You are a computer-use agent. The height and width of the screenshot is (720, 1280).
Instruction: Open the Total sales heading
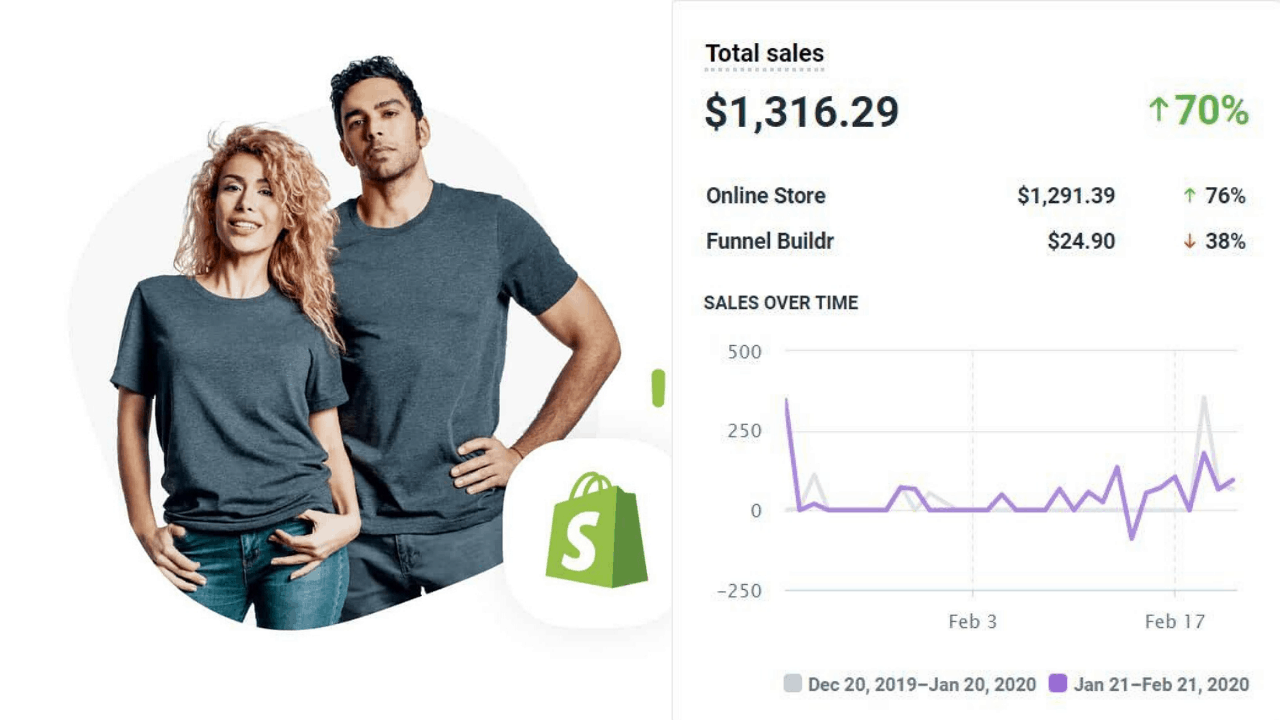pyautogui.click(x=765, y=54)
